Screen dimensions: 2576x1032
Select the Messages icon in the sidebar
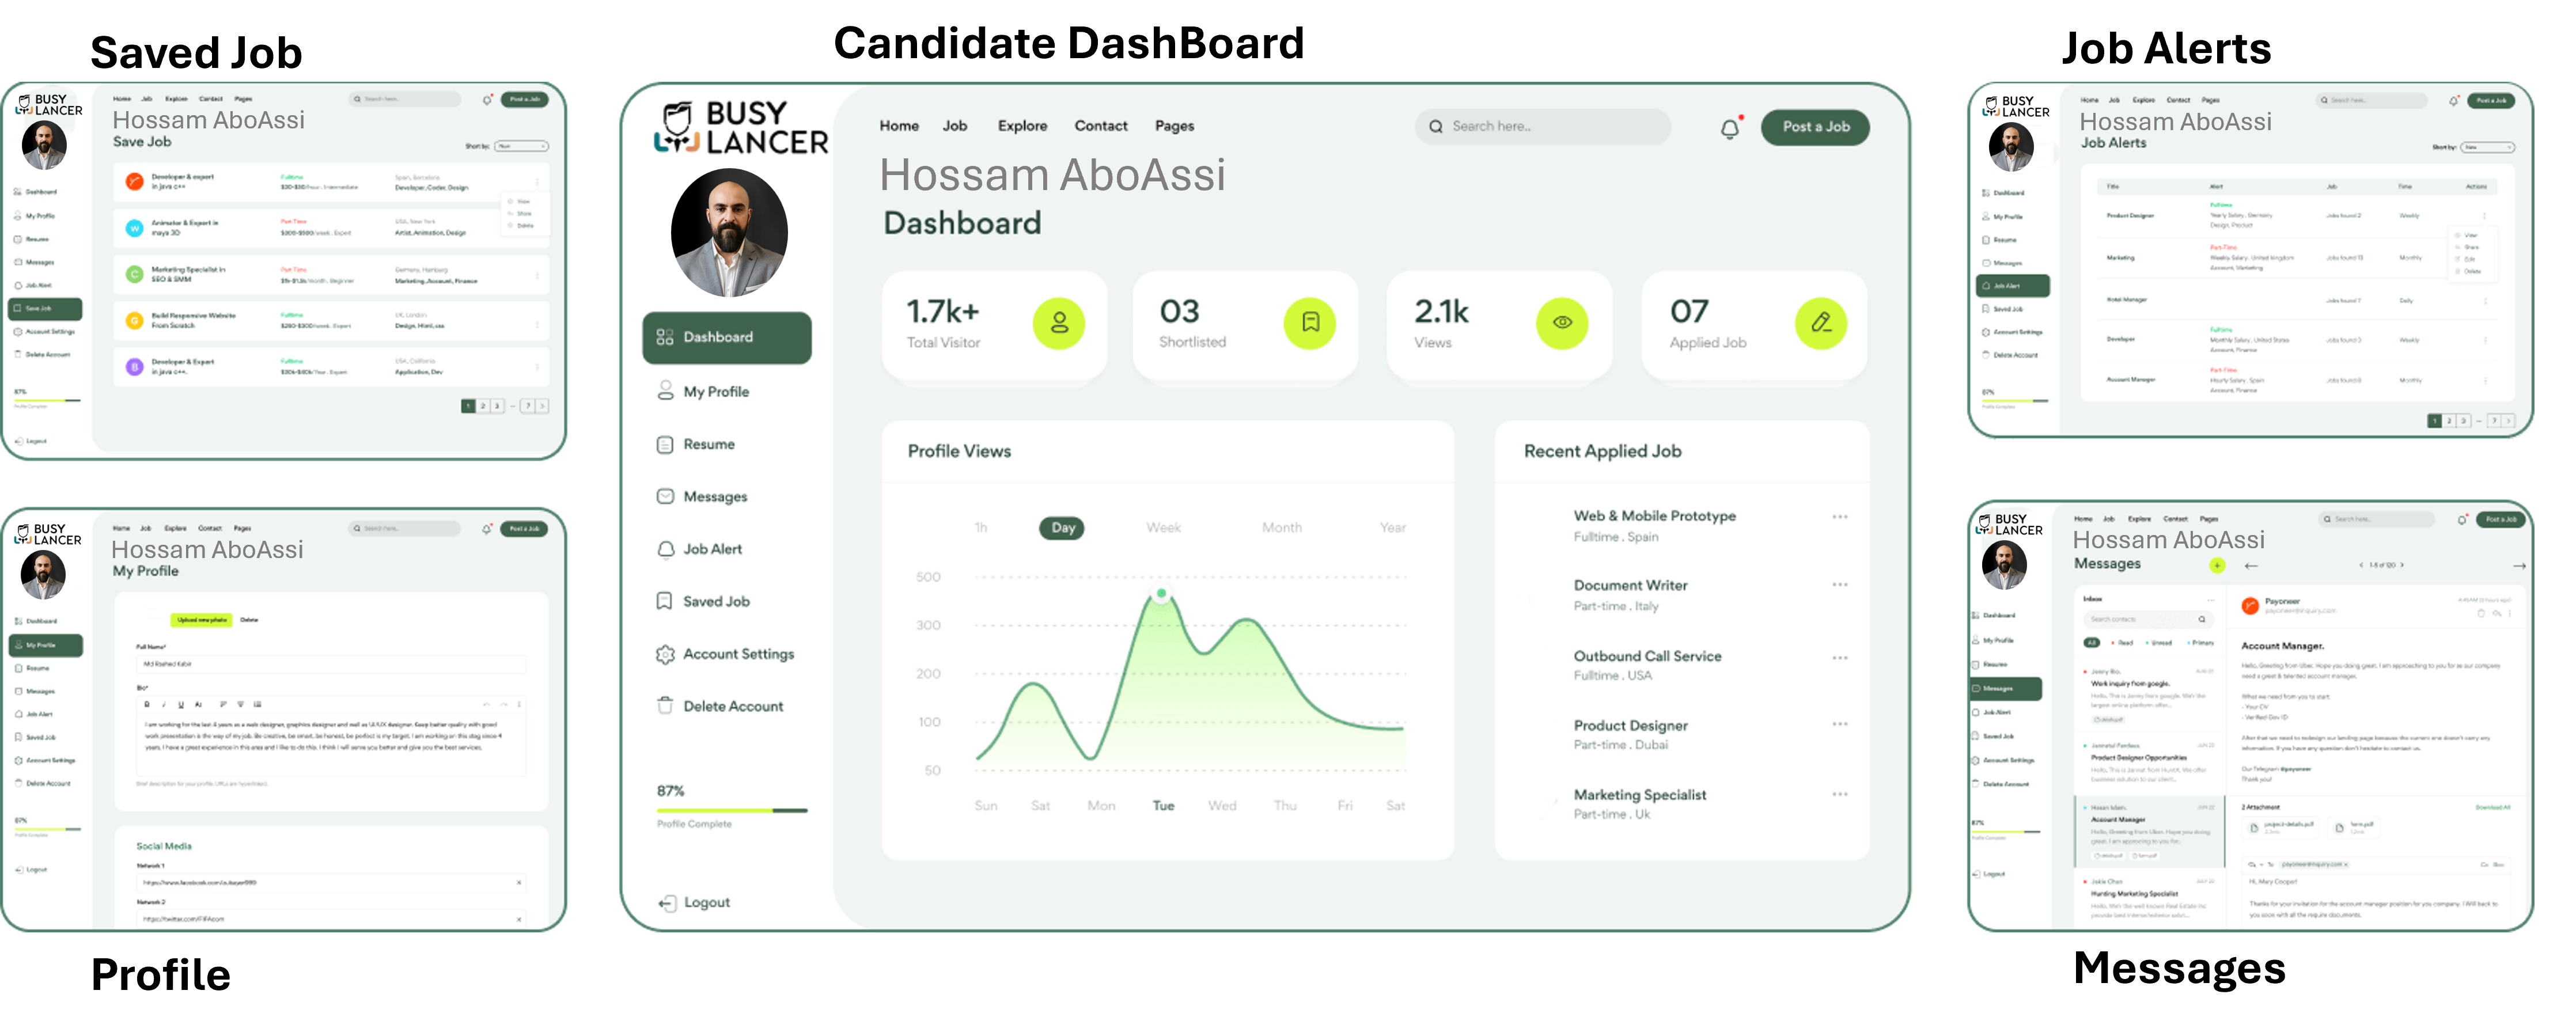click(666, 495)
